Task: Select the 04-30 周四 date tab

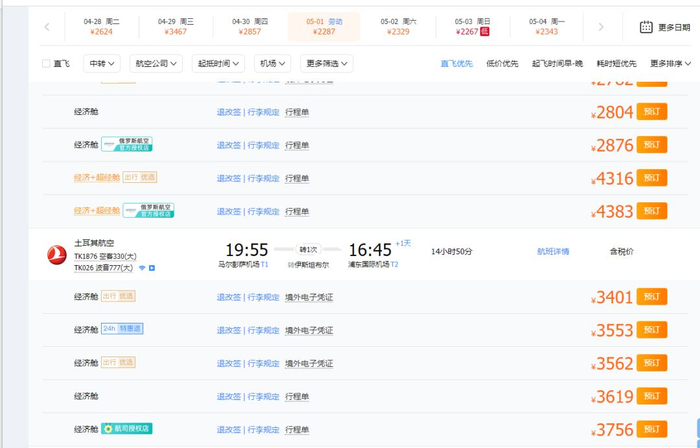Action: (249, 27)
